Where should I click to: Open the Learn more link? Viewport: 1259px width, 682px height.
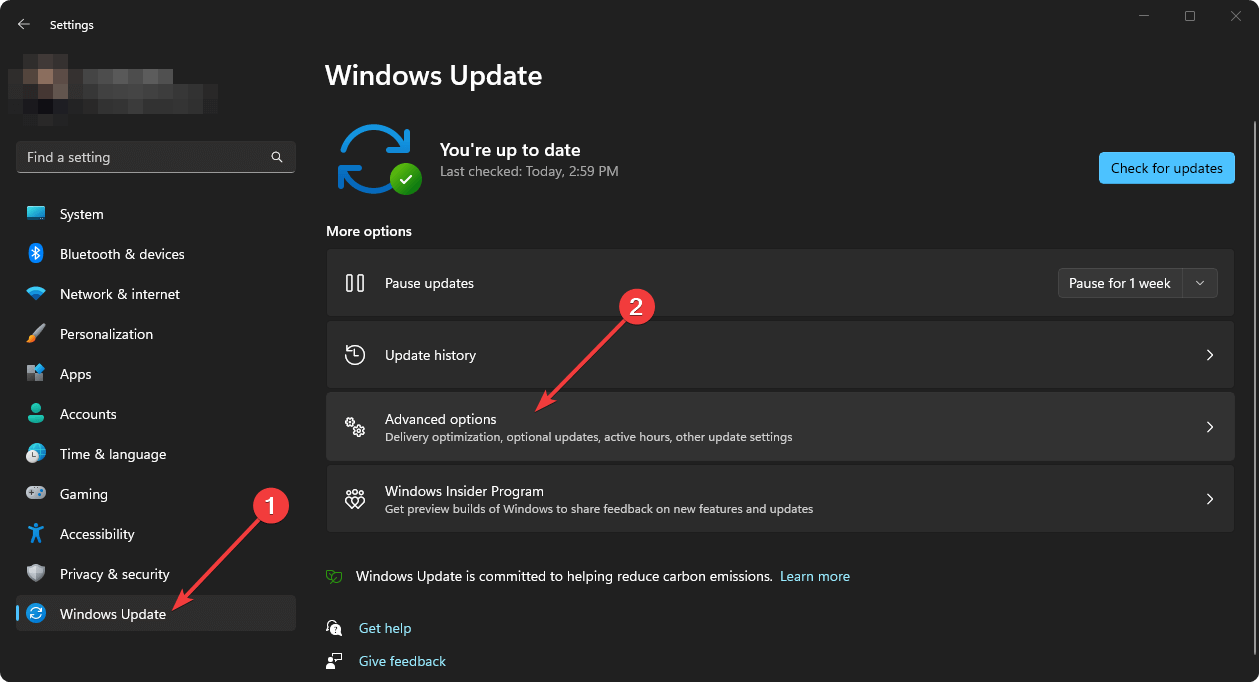coord(815,577)
